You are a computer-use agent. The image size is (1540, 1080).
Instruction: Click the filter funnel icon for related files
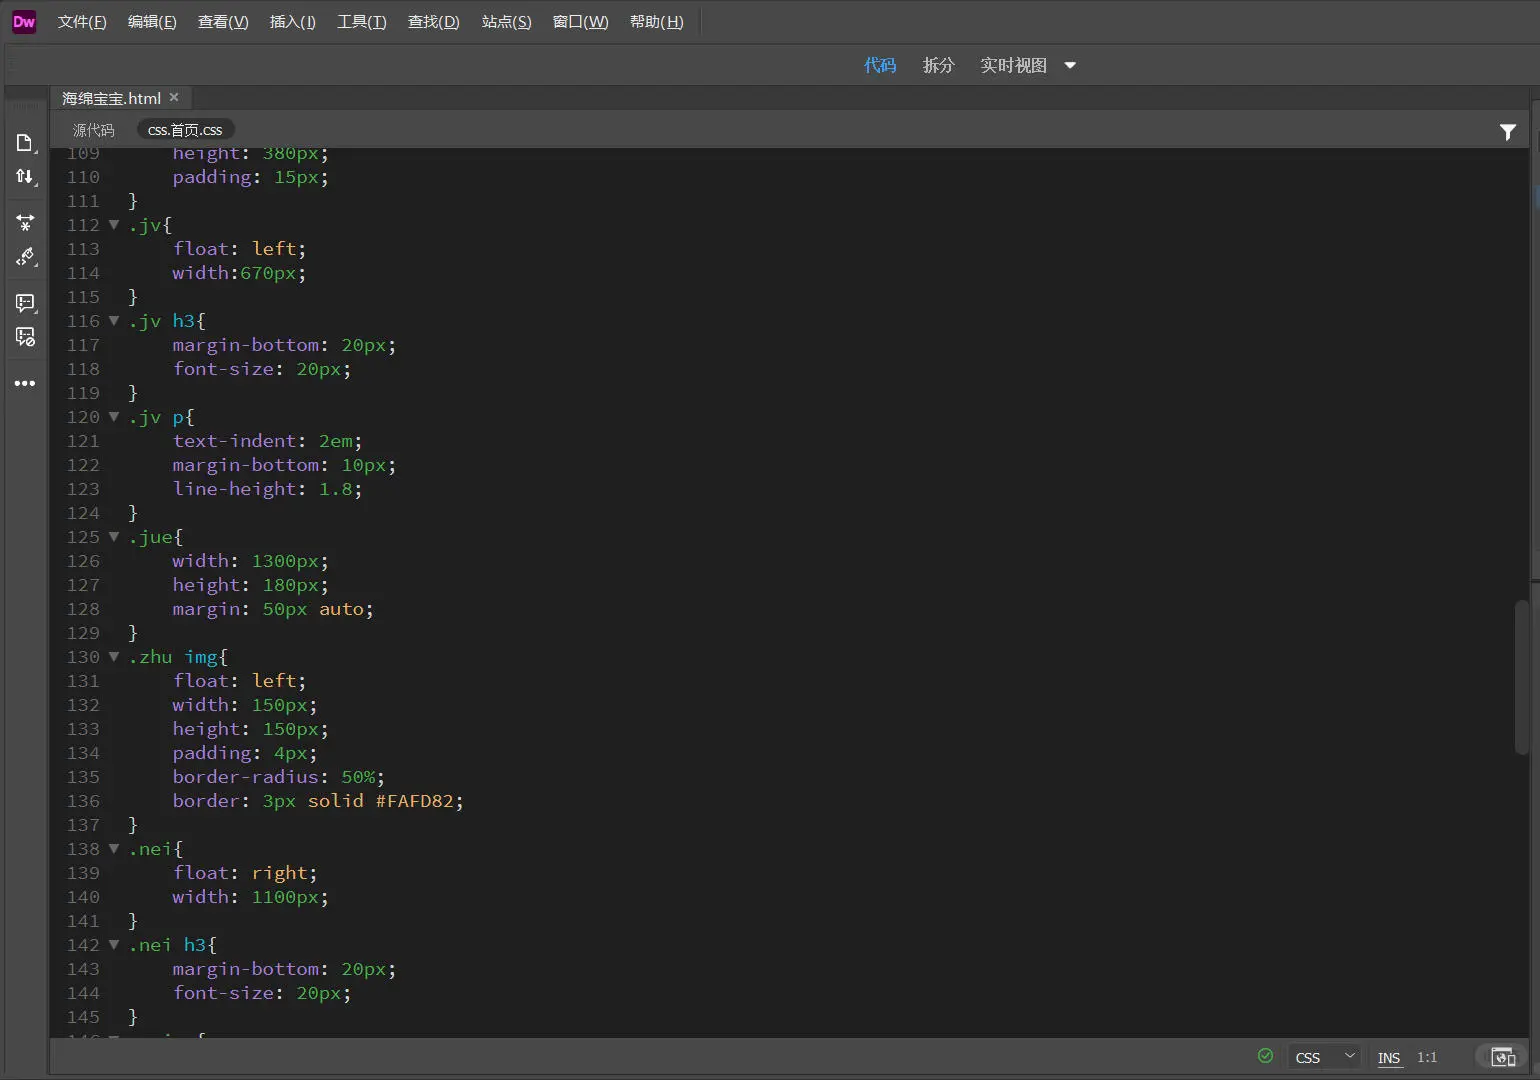coord(1508,131)
